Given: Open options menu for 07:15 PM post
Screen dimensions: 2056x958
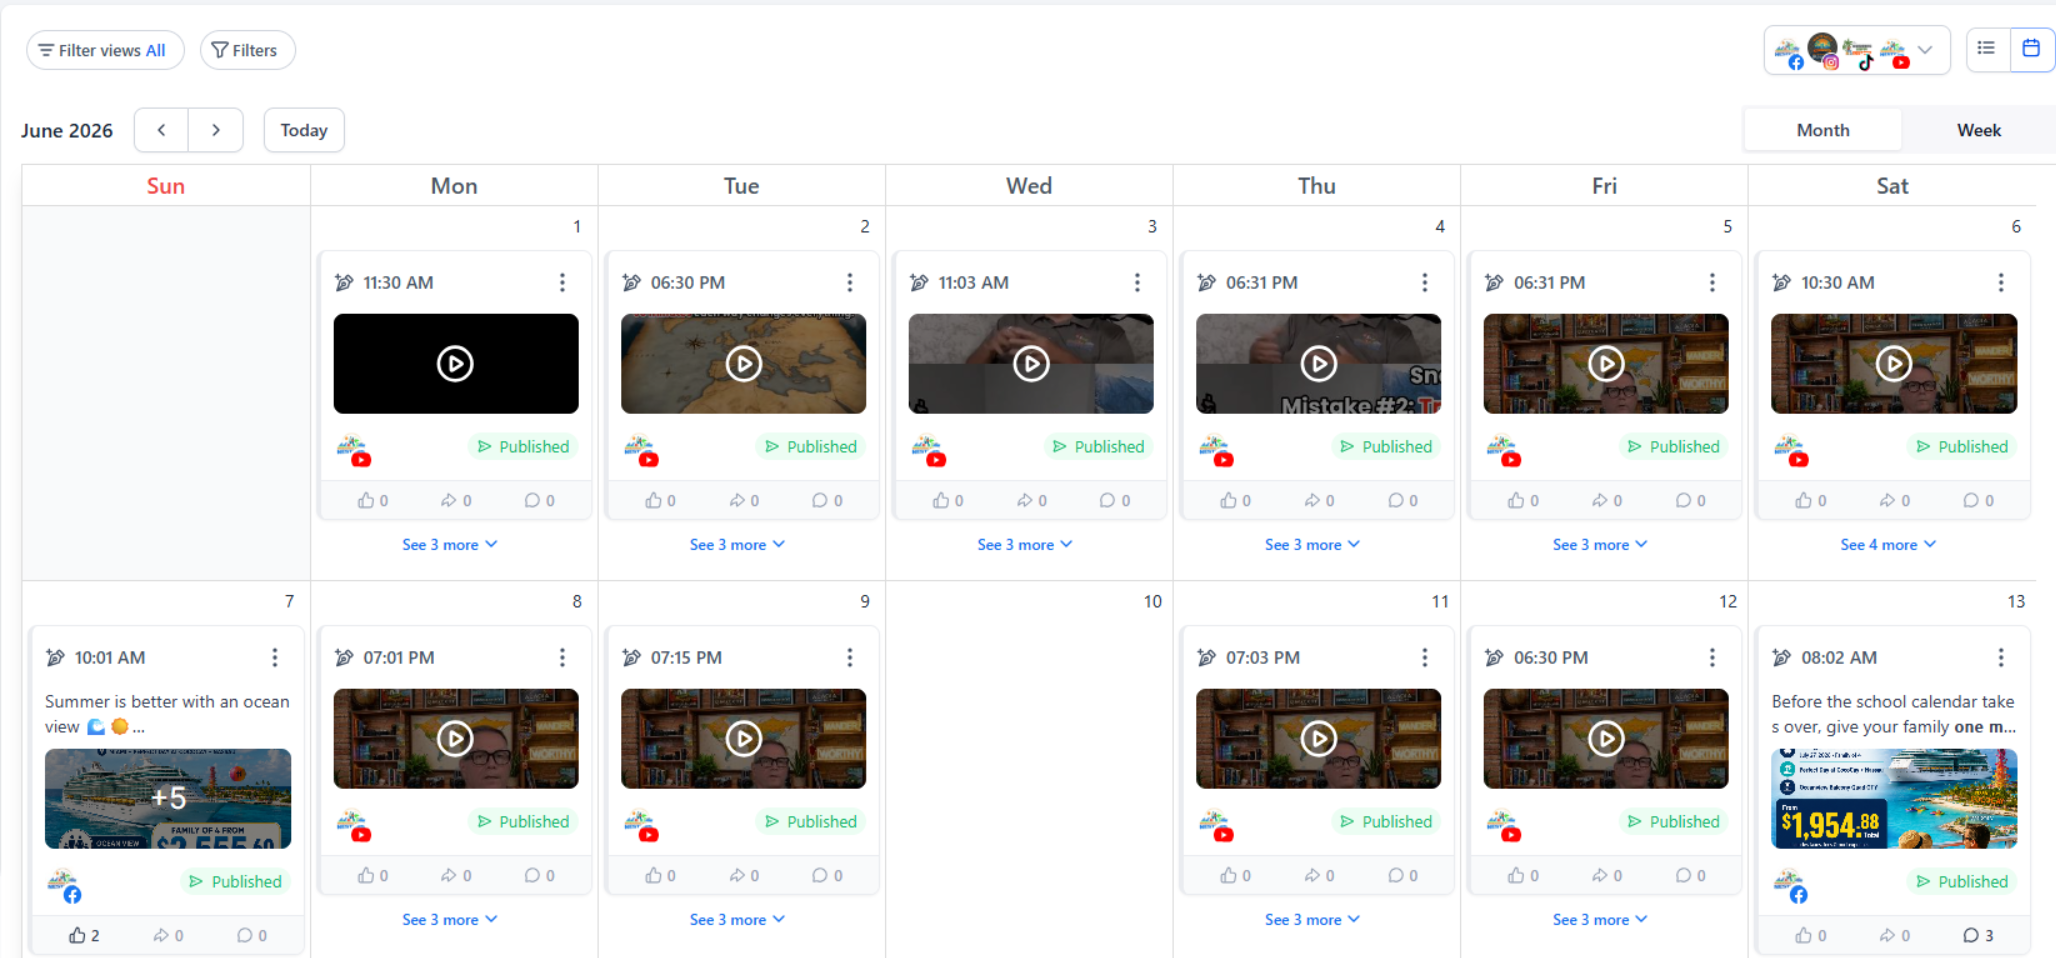Looking at the screenshot, I should (x=850, y=658).
